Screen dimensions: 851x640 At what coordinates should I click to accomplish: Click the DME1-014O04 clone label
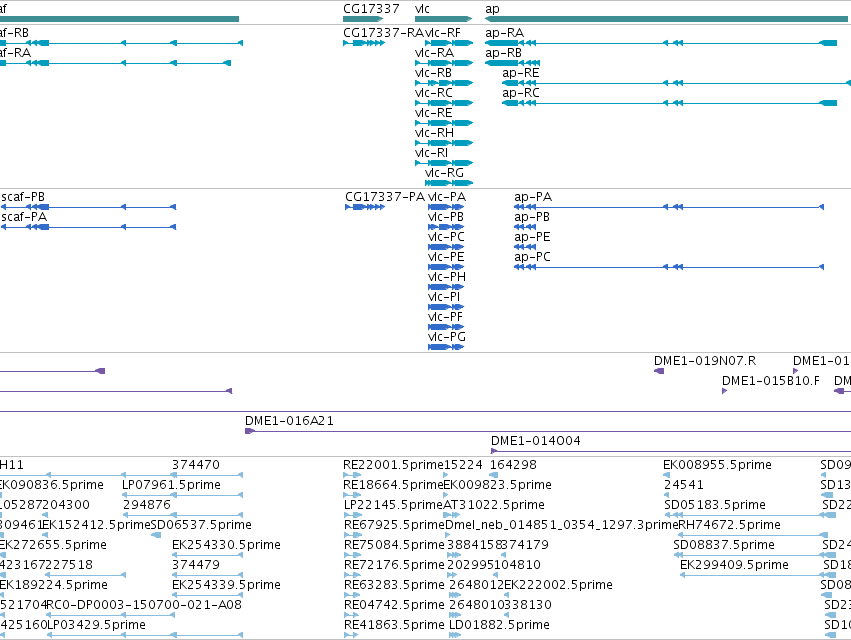pyautogui.click(x=536, y=441)
